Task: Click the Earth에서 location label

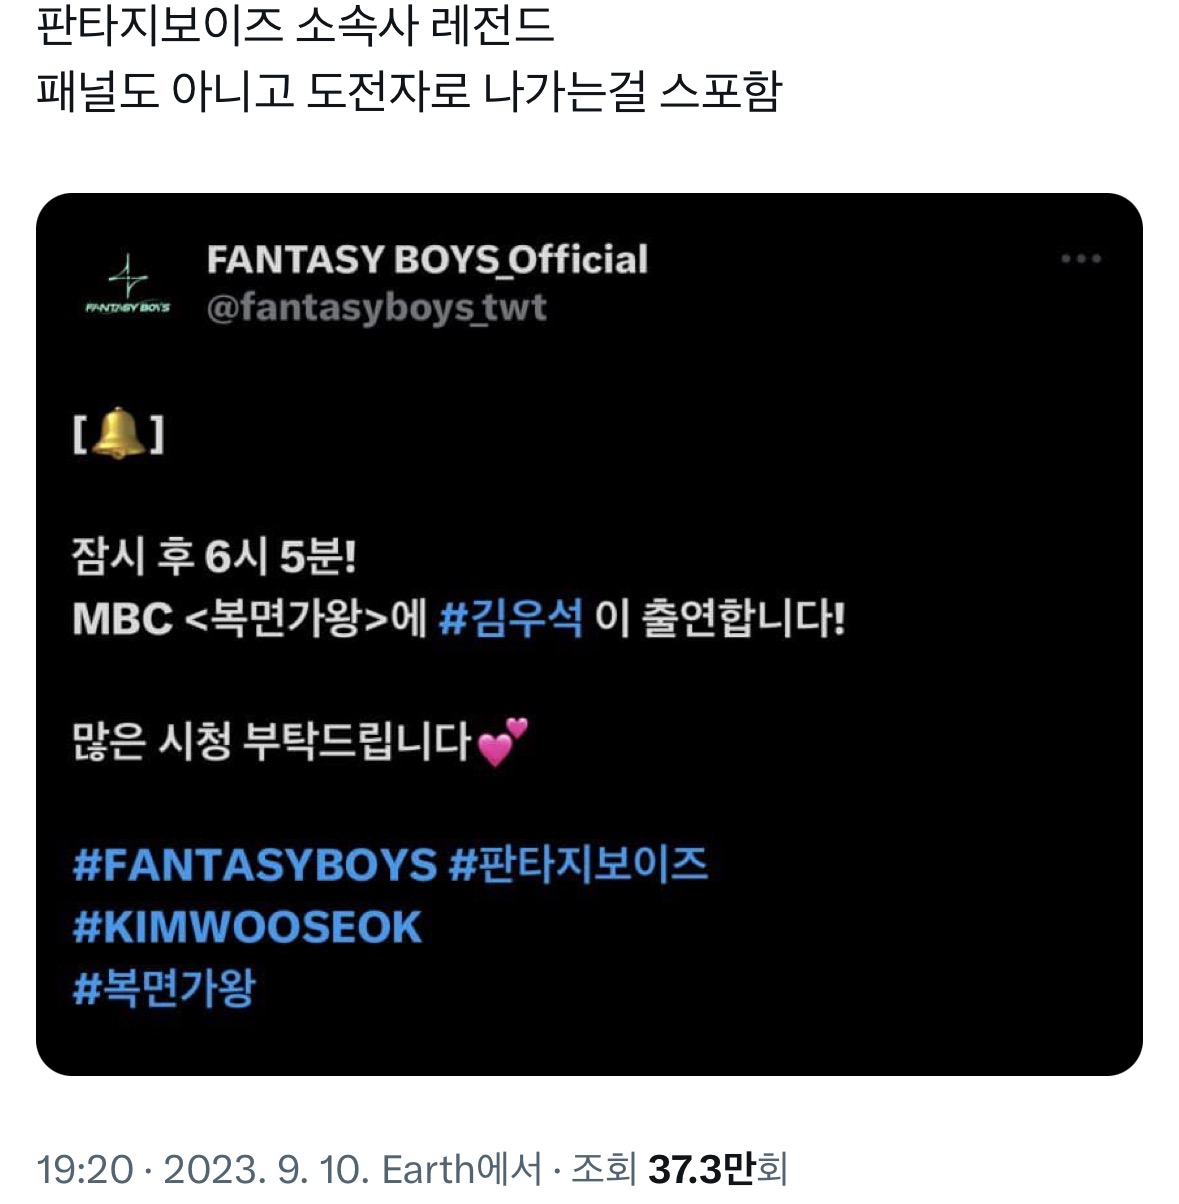Action: (x=463, y=1169)
